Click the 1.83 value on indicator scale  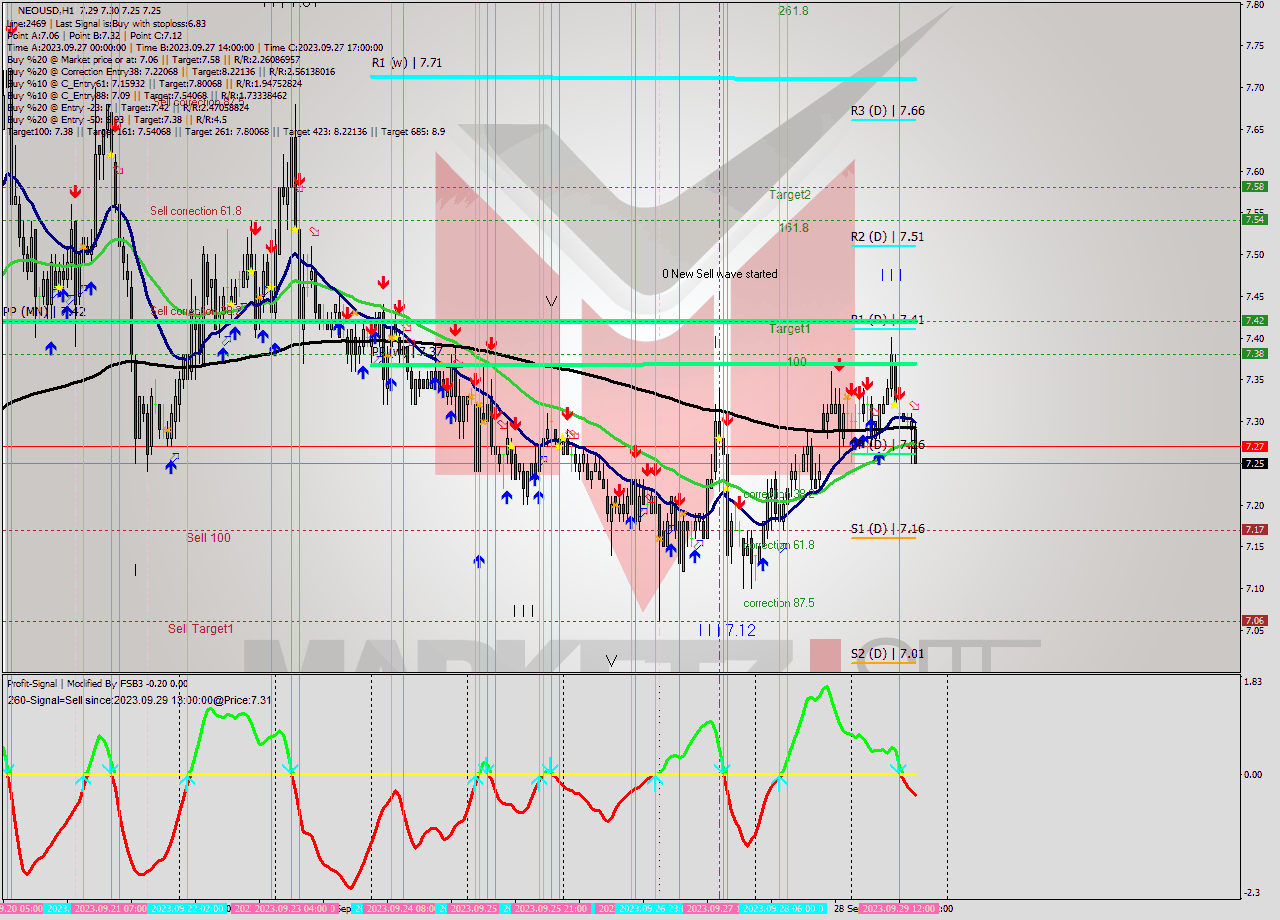(1254, 682)
